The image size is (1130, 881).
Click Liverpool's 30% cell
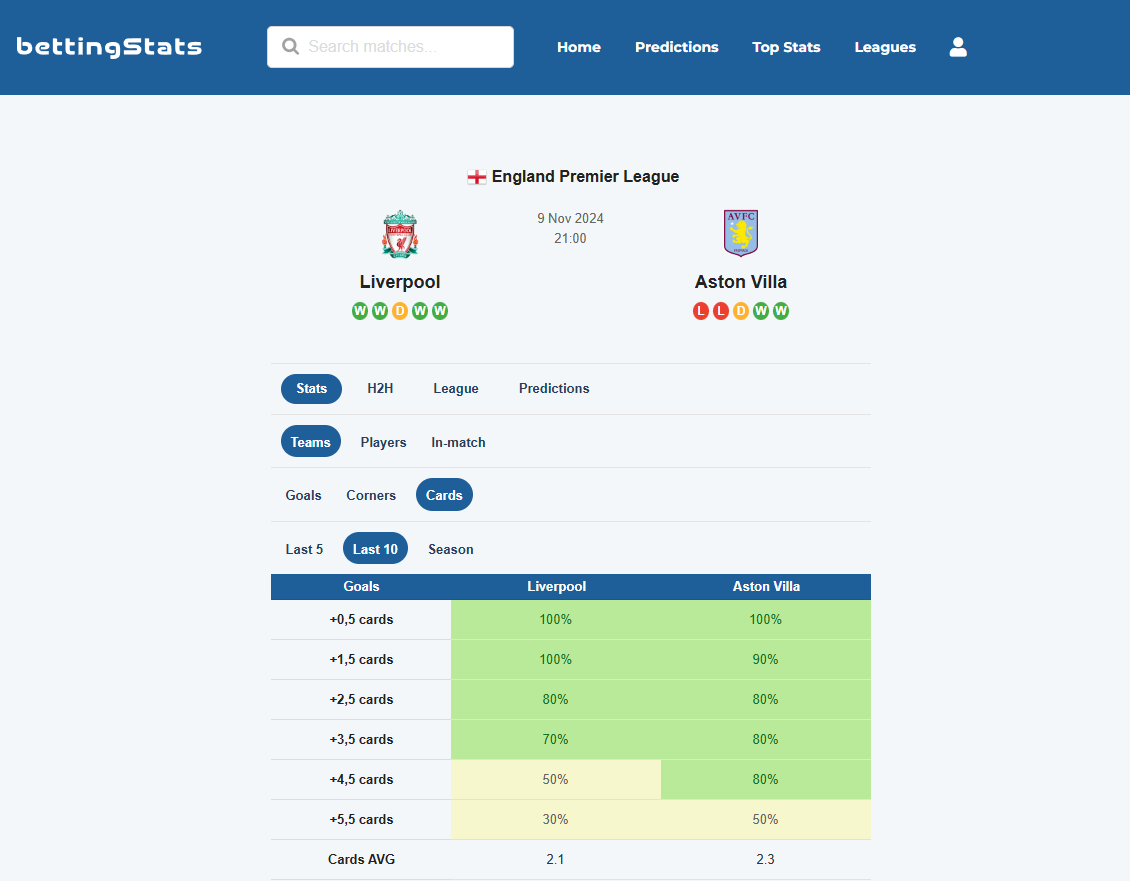(x=556, y=820)
